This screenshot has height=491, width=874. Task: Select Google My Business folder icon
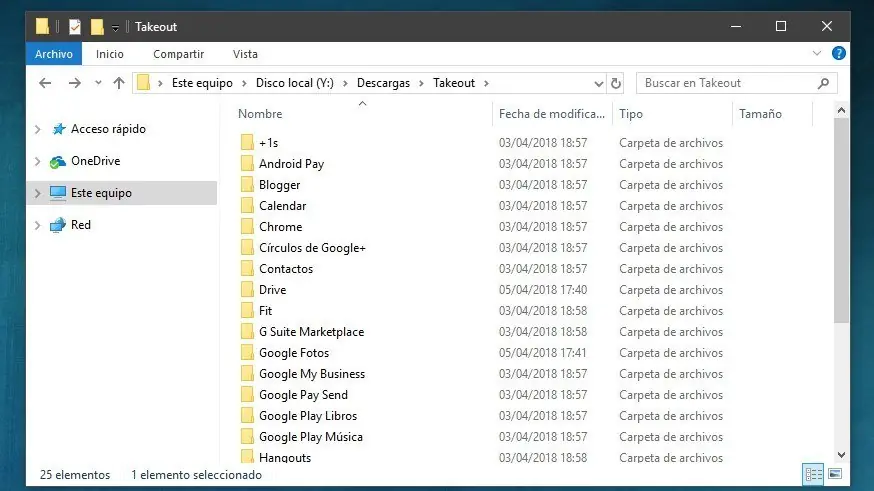pos(247,373)
